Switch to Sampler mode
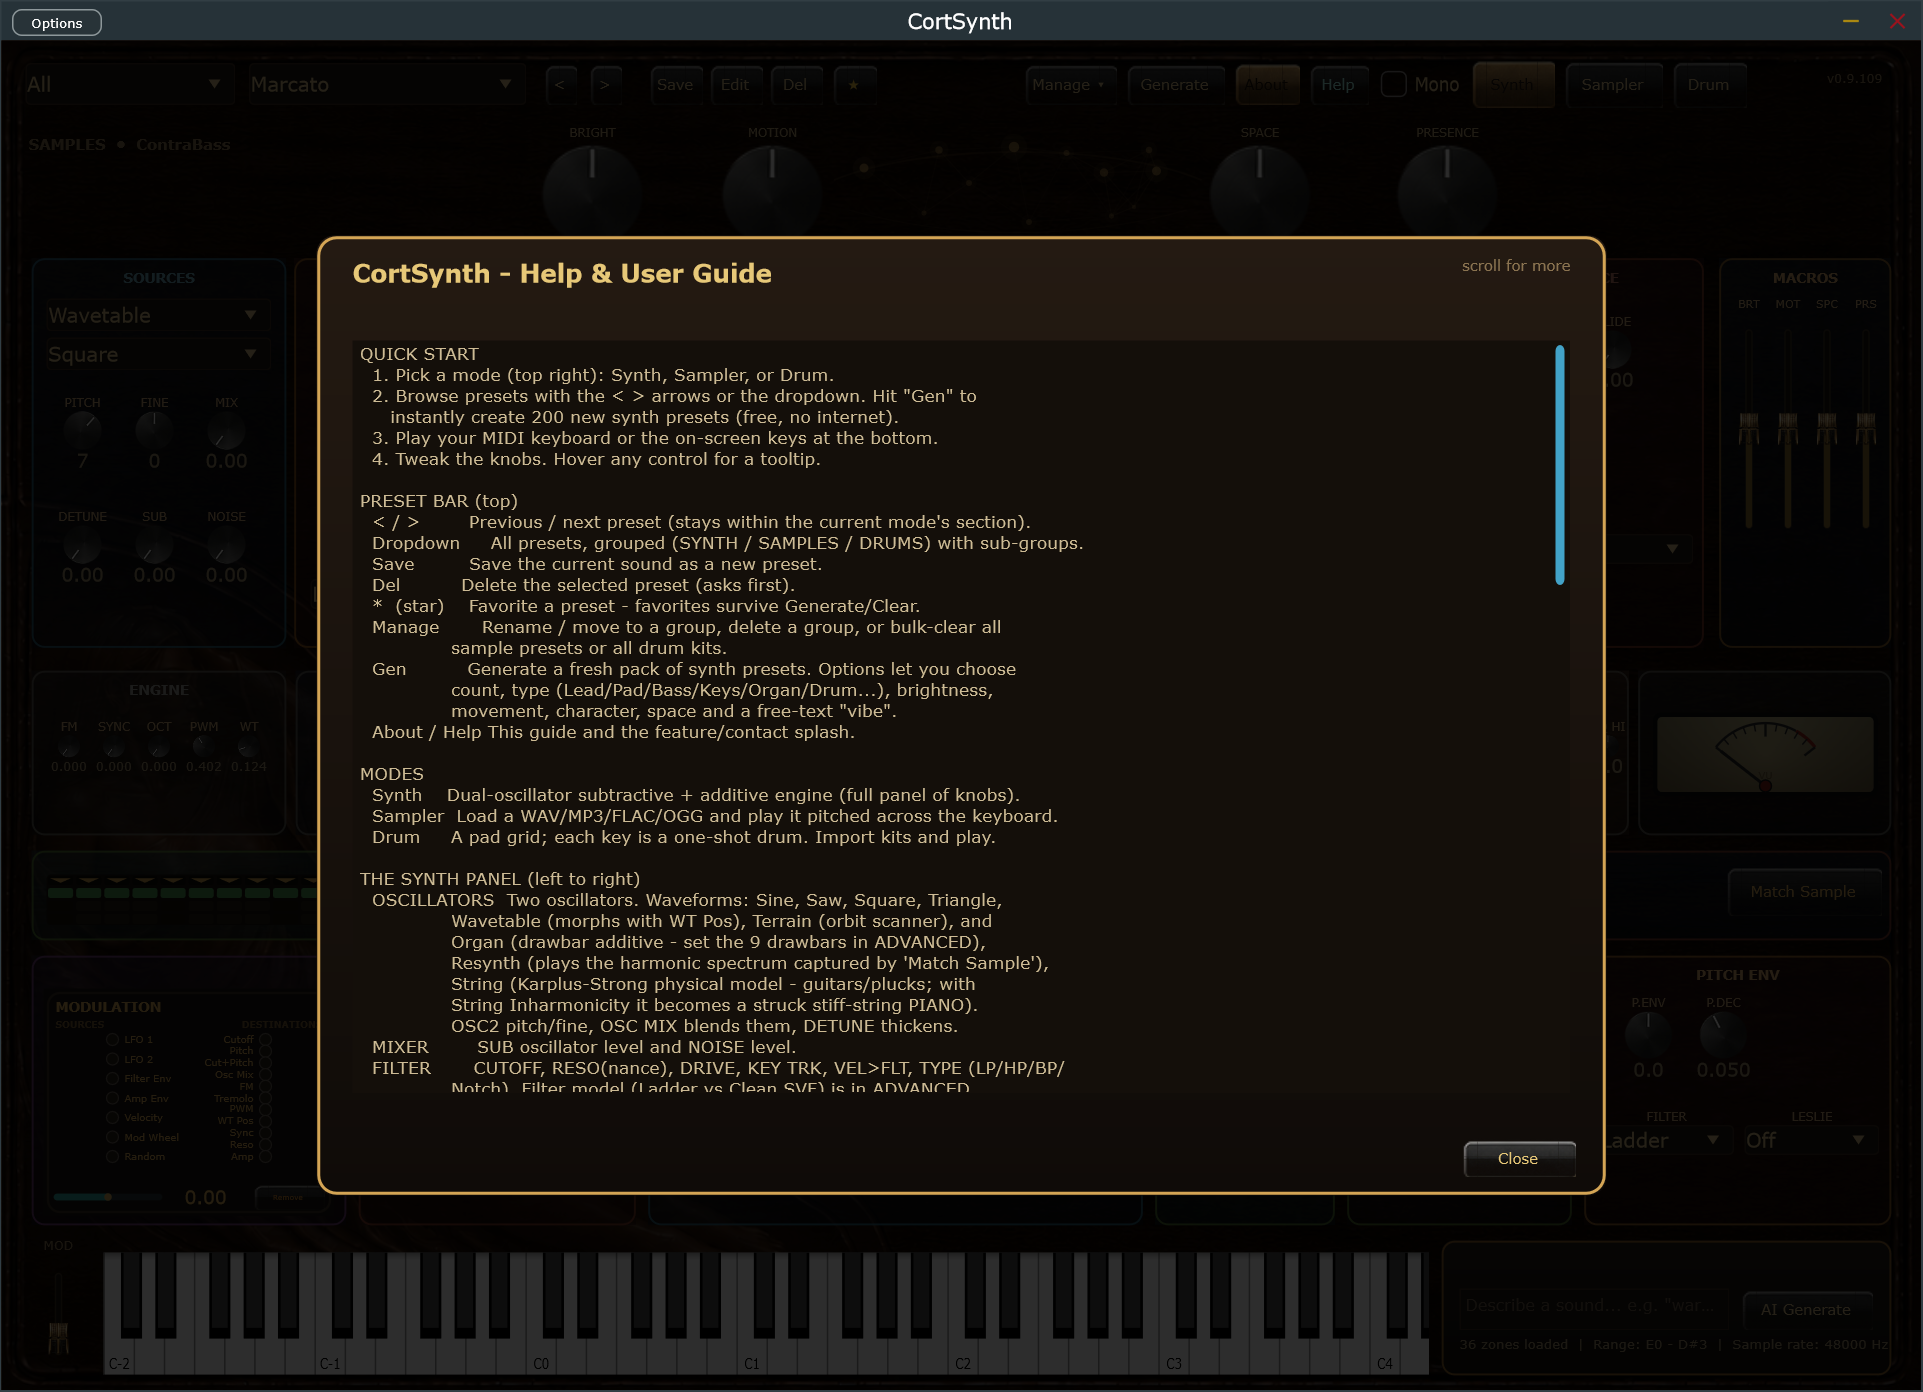Viewport: 1923px width, 1392px height. coord(1612,85)
